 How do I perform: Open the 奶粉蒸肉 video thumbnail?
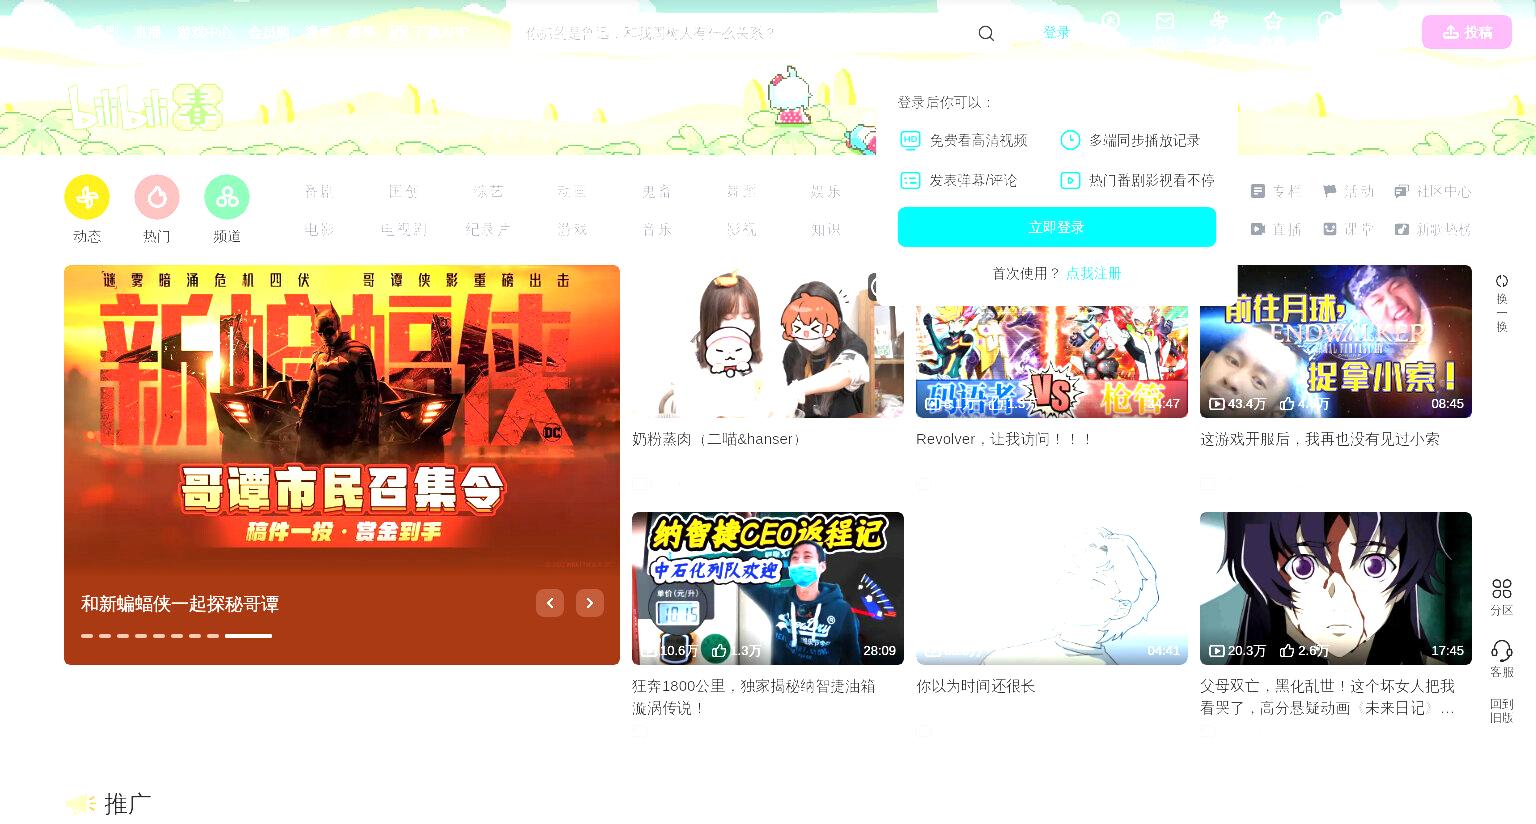(768, 341)
